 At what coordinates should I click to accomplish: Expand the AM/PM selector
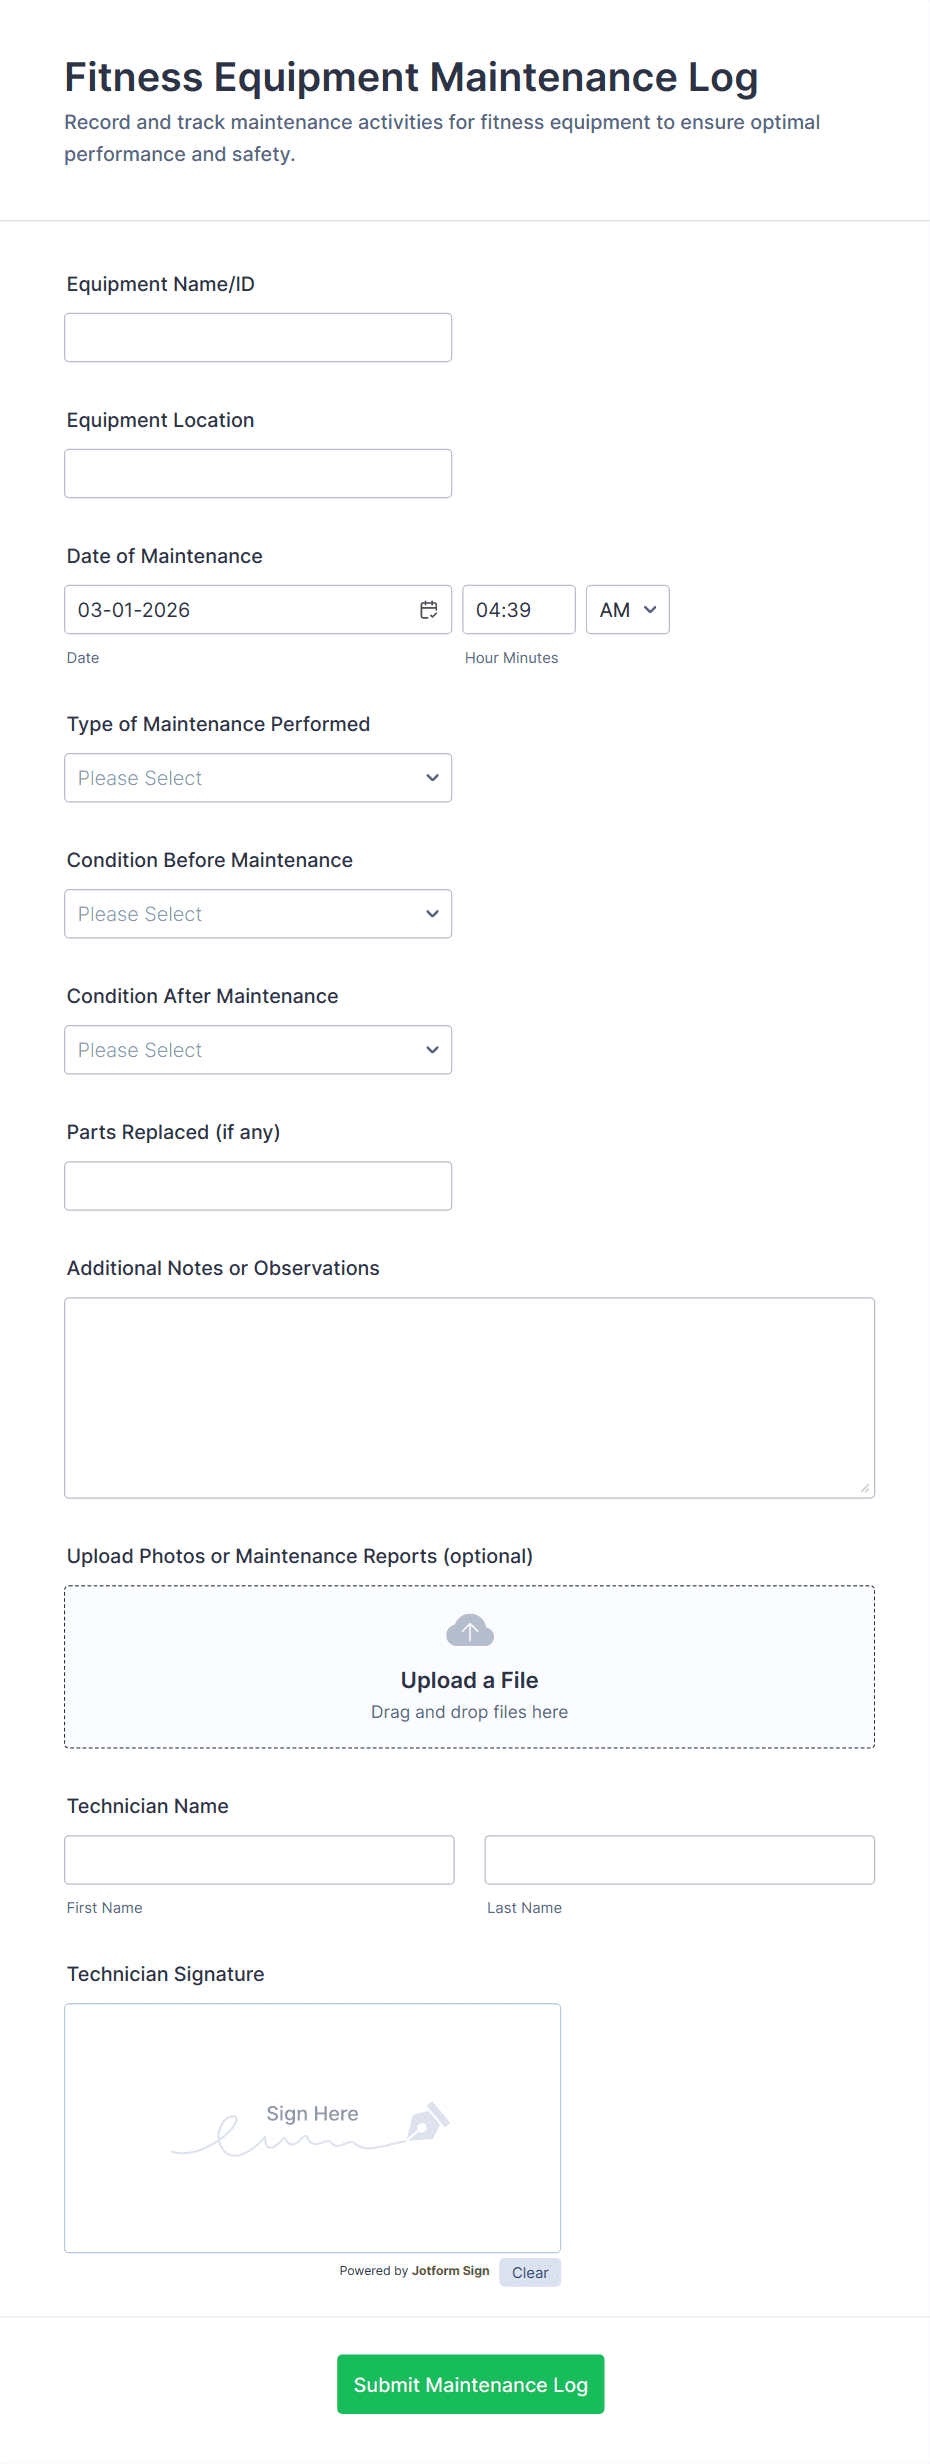[627, 610]
